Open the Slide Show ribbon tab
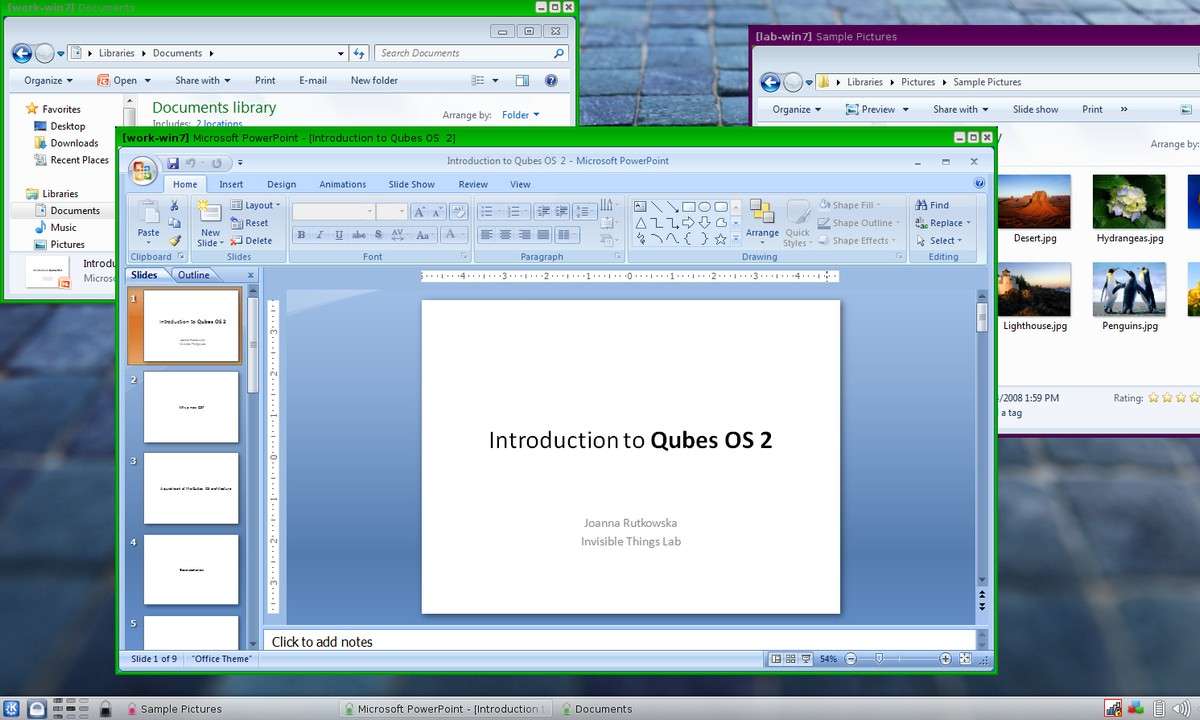The image size is (1200, 720). tap(411, 184)
